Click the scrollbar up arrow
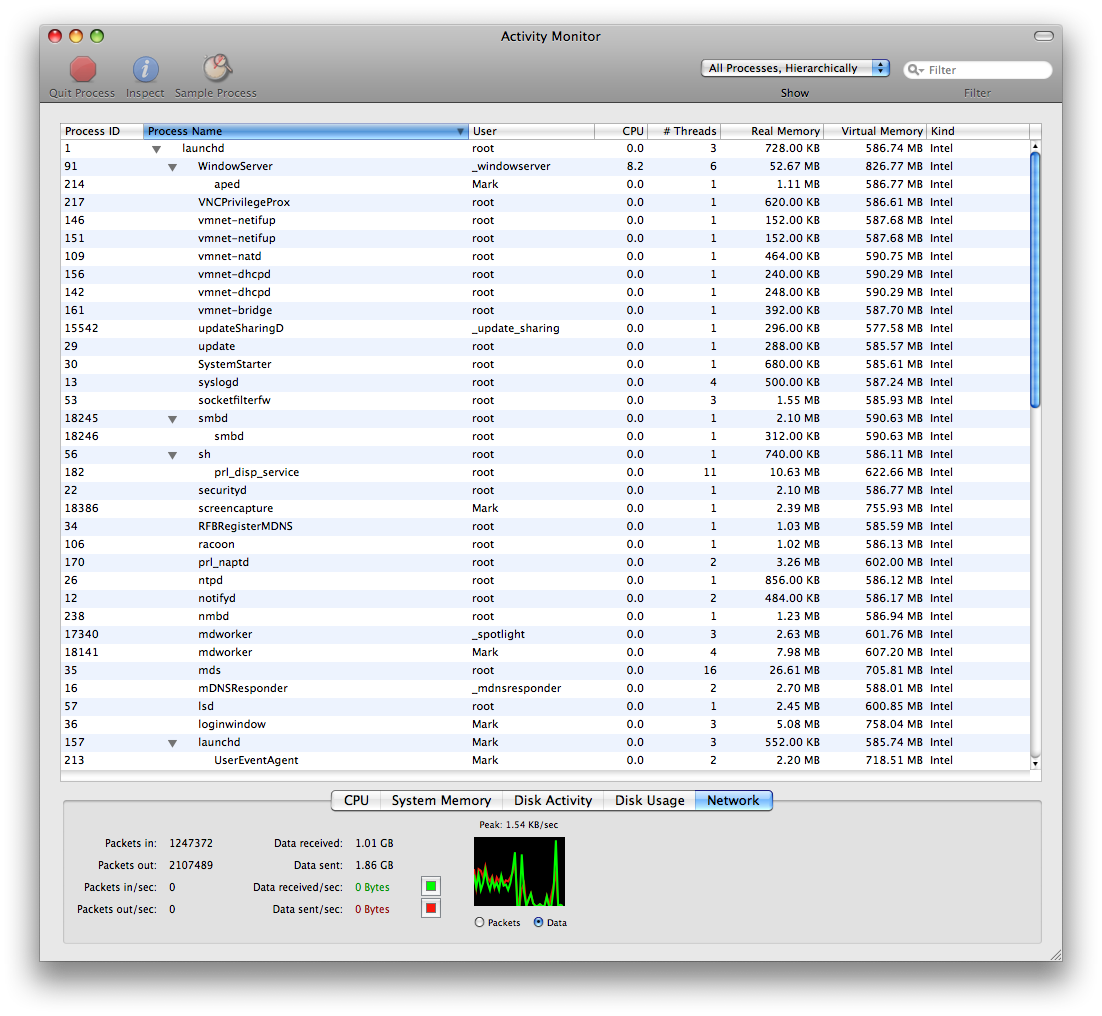Viewport: 1102px width, 1016px height. point(1035,145)
